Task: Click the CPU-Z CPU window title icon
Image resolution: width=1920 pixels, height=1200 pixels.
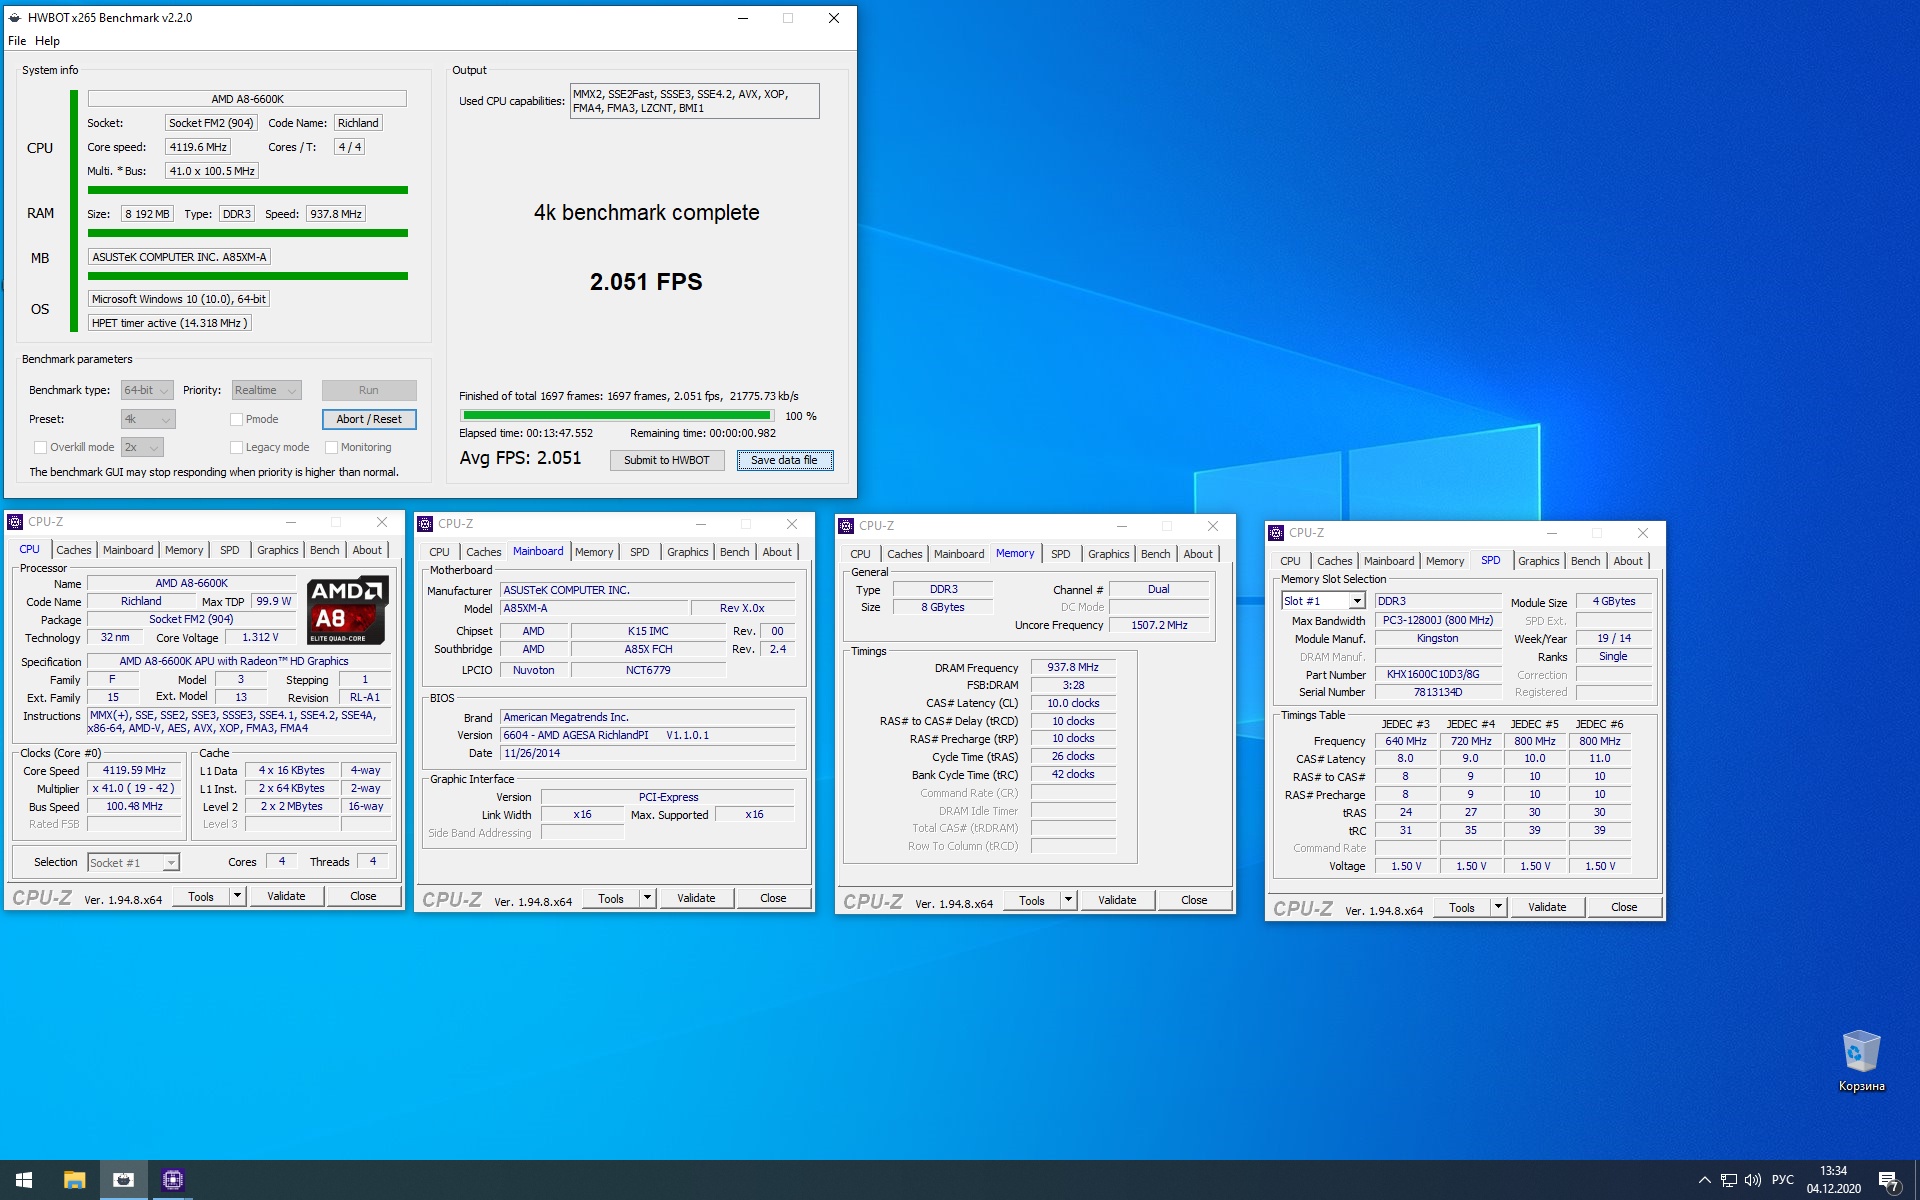Action: pyautogui.click(x=15, y=522)
